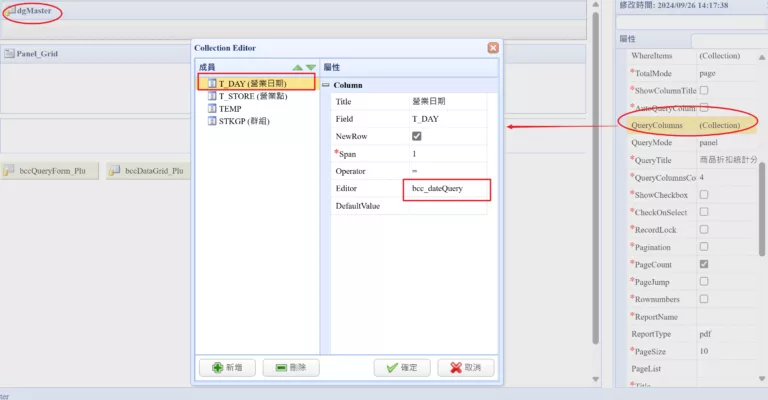The width and height of the screenshot is (768, 400).
Task: Select the bccDataGrid_Plu component
Action: [149, 171]
